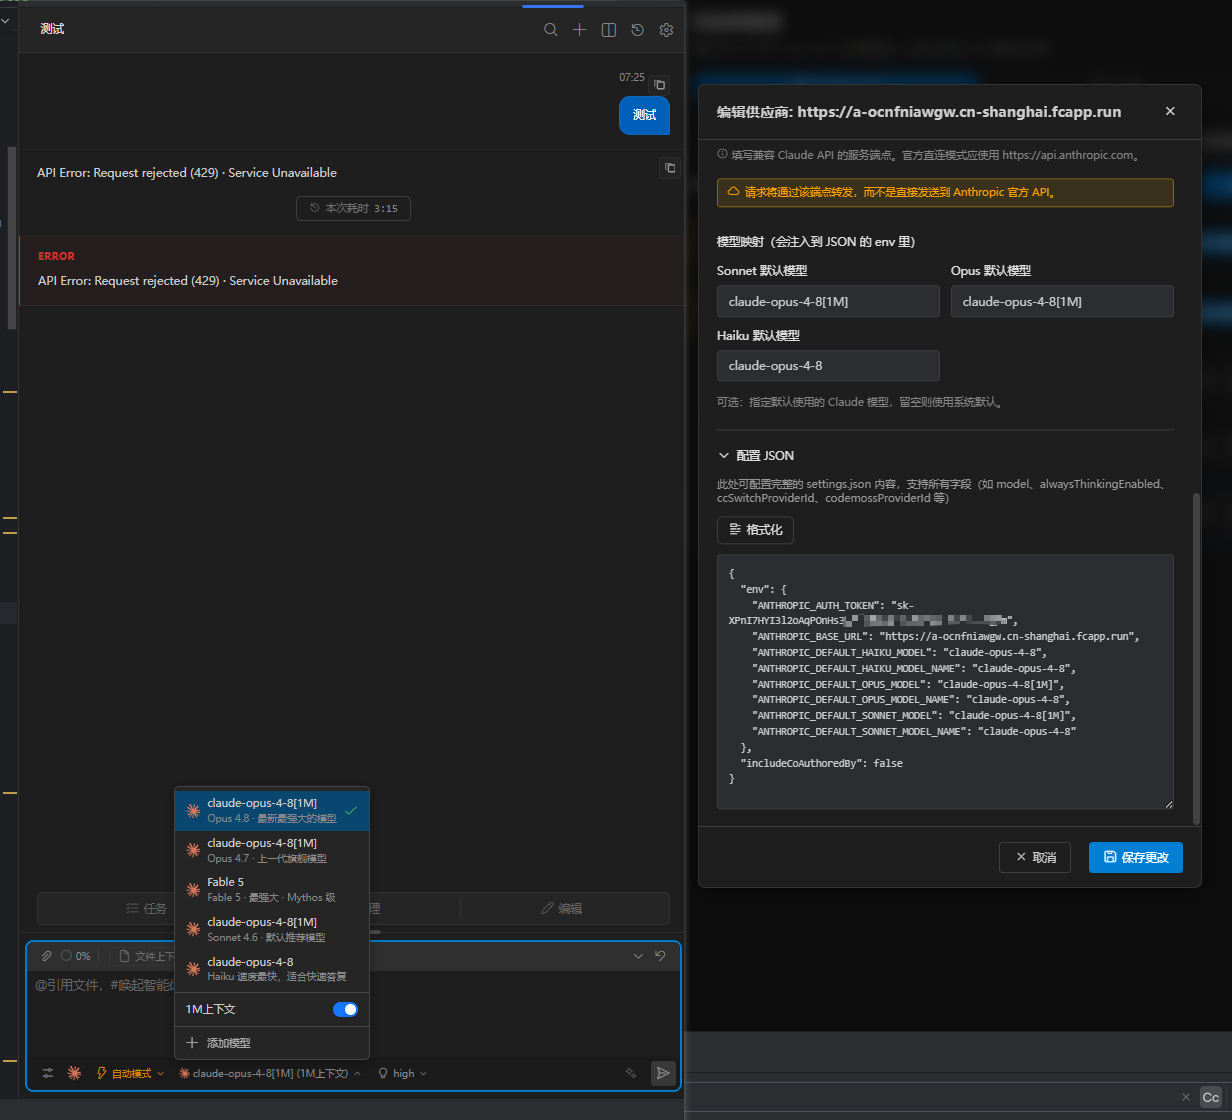Click the JSON textarea resize handle
The image size is (1232, 1120).
[x=1167, y=803]
